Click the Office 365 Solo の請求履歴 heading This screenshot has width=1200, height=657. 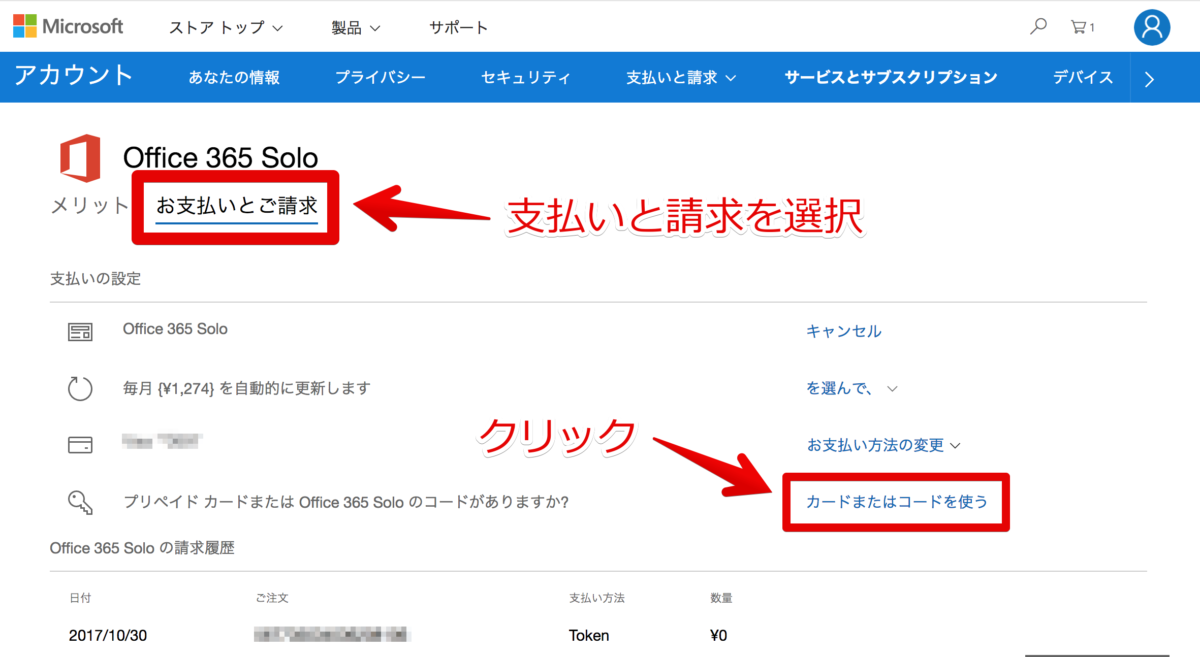(142, 548)
